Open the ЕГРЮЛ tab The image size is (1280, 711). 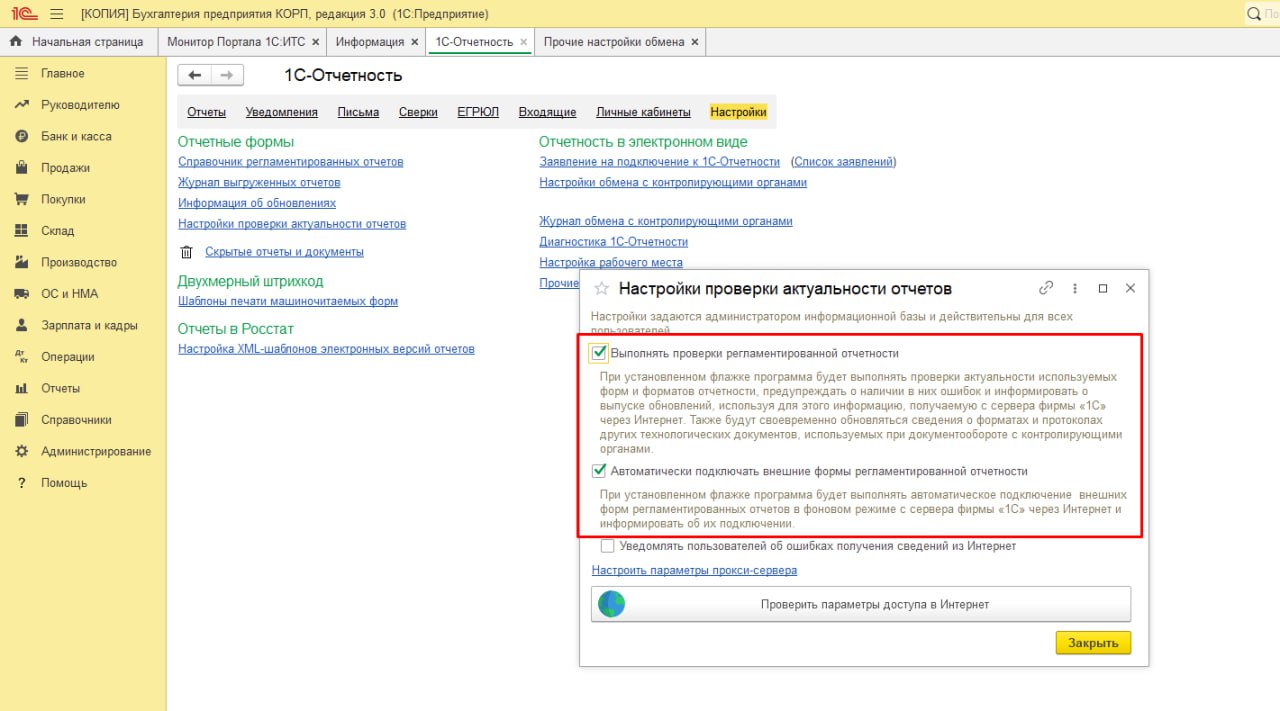click(478, 112)
